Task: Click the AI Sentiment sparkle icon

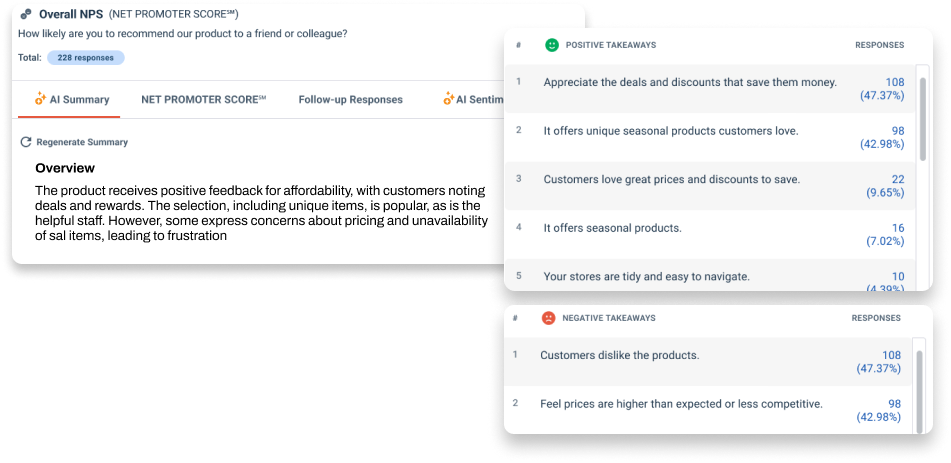Action: 447,99
